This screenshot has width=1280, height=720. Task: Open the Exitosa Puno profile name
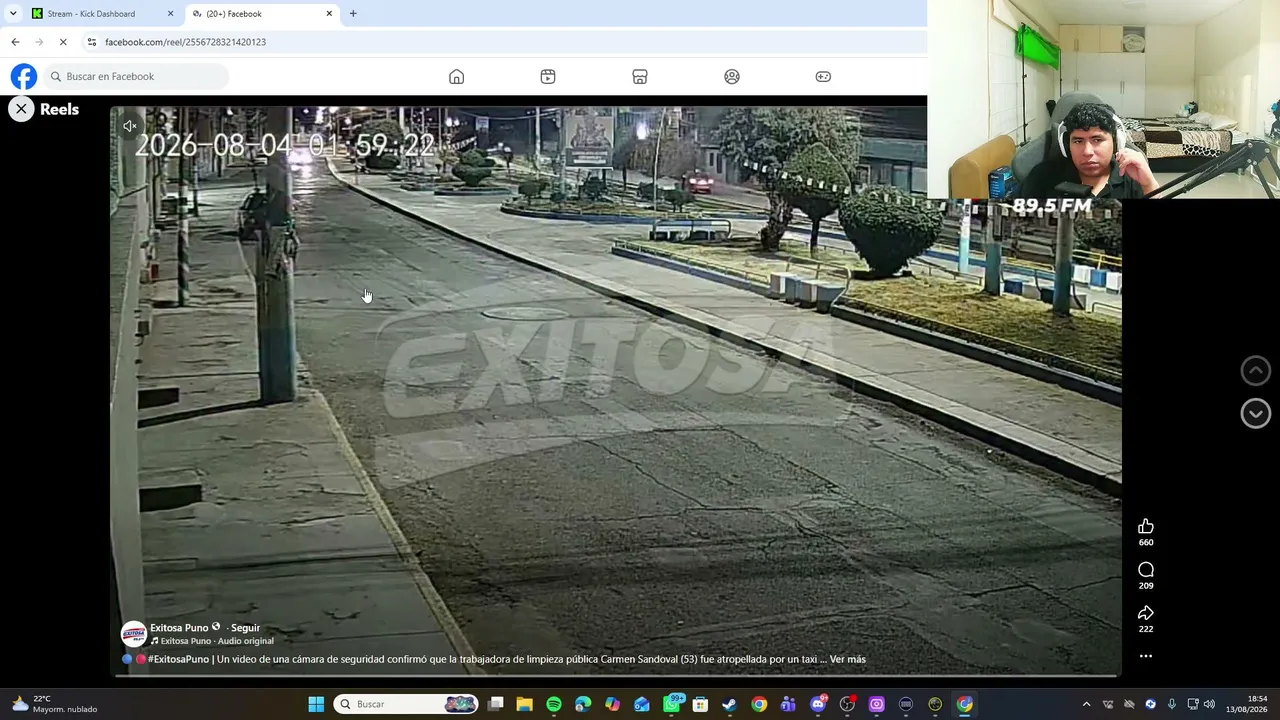[x=179, y=628]
